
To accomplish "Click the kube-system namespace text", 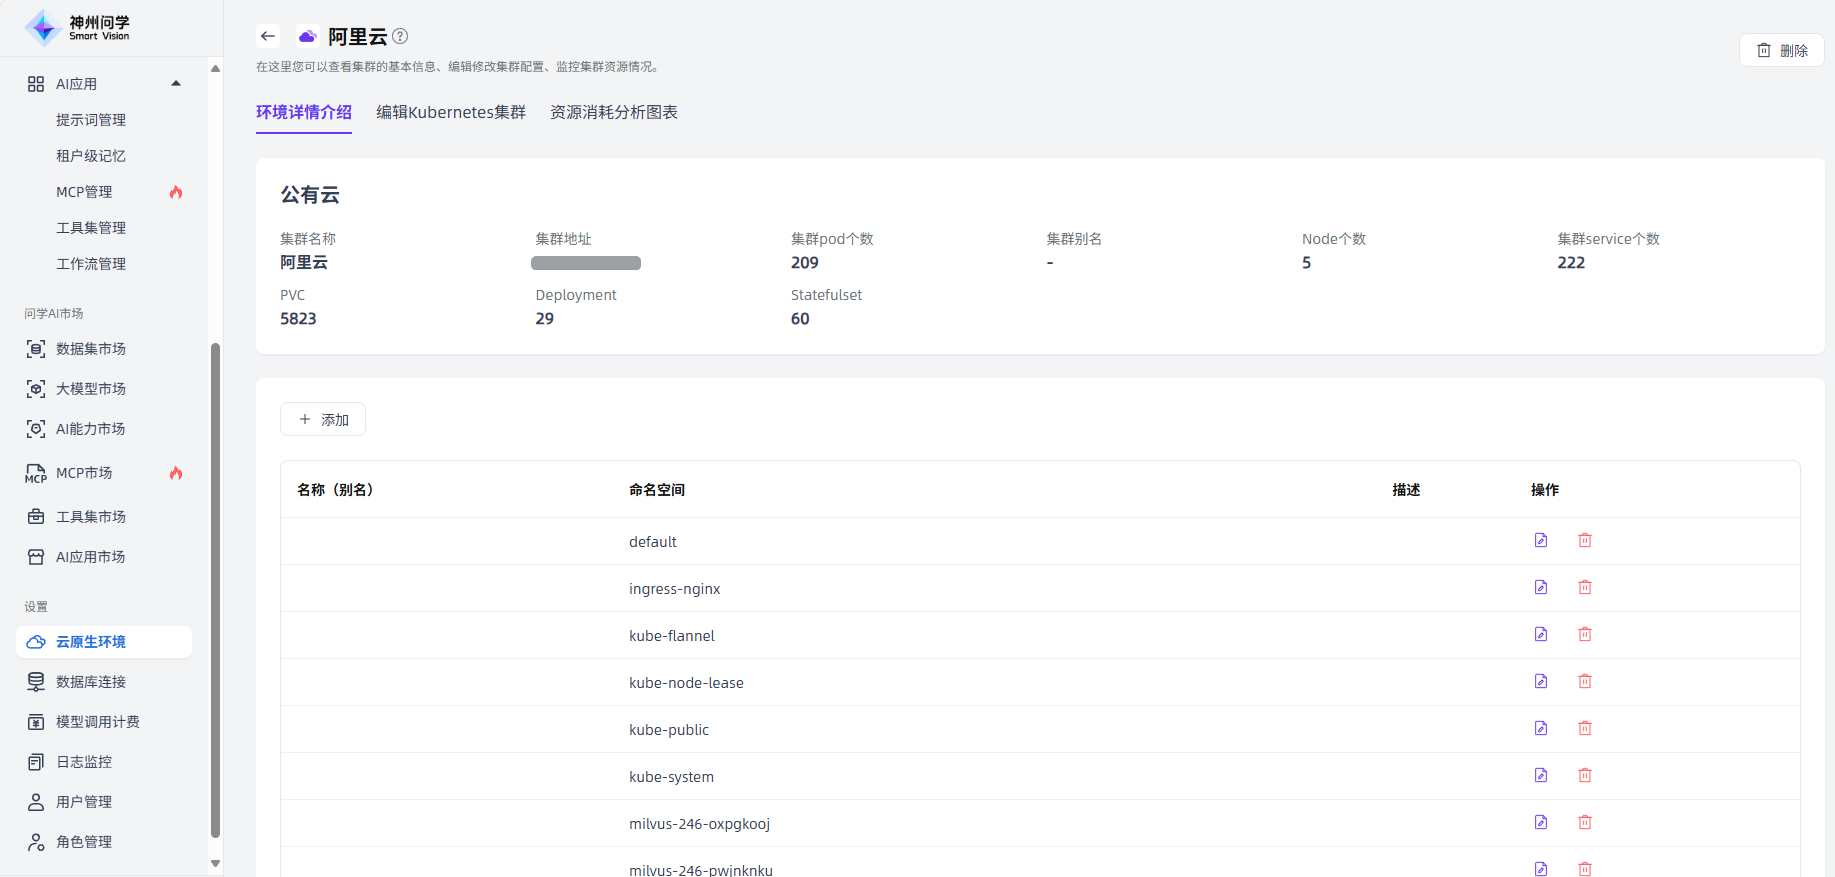I will [671, 777].
